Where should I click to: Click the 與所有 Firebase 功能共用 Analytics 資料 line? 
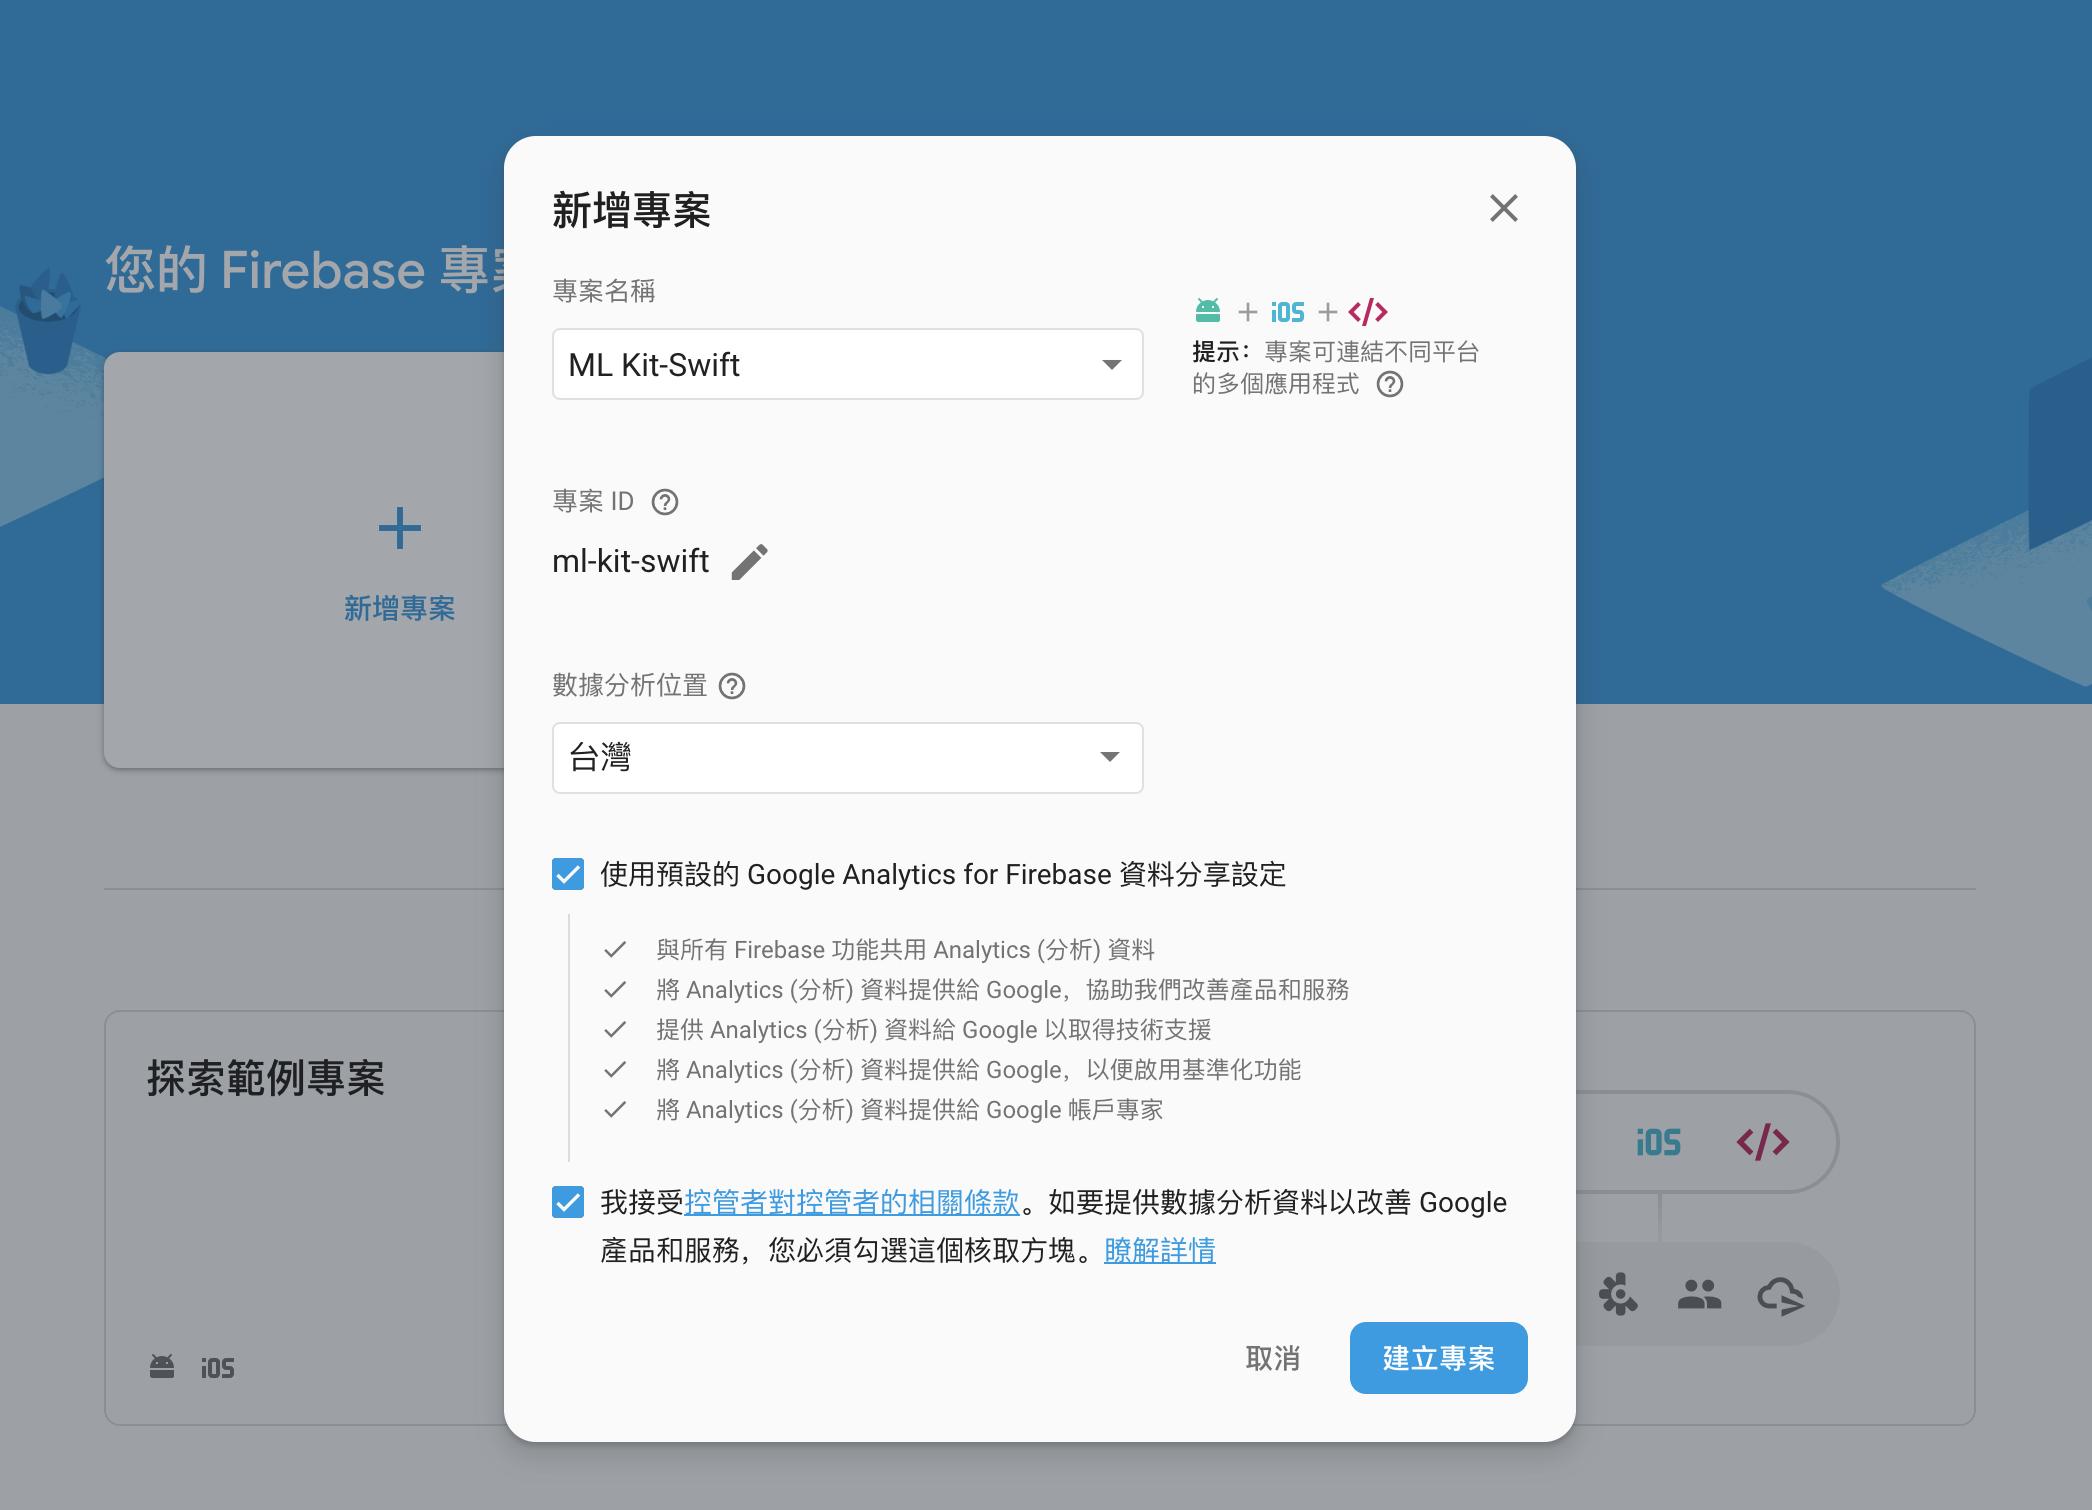(905, 950)
